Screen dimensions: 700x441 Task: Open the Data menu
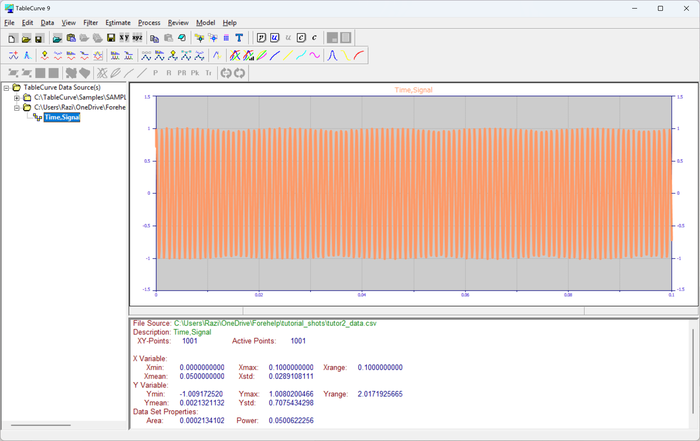47,23
